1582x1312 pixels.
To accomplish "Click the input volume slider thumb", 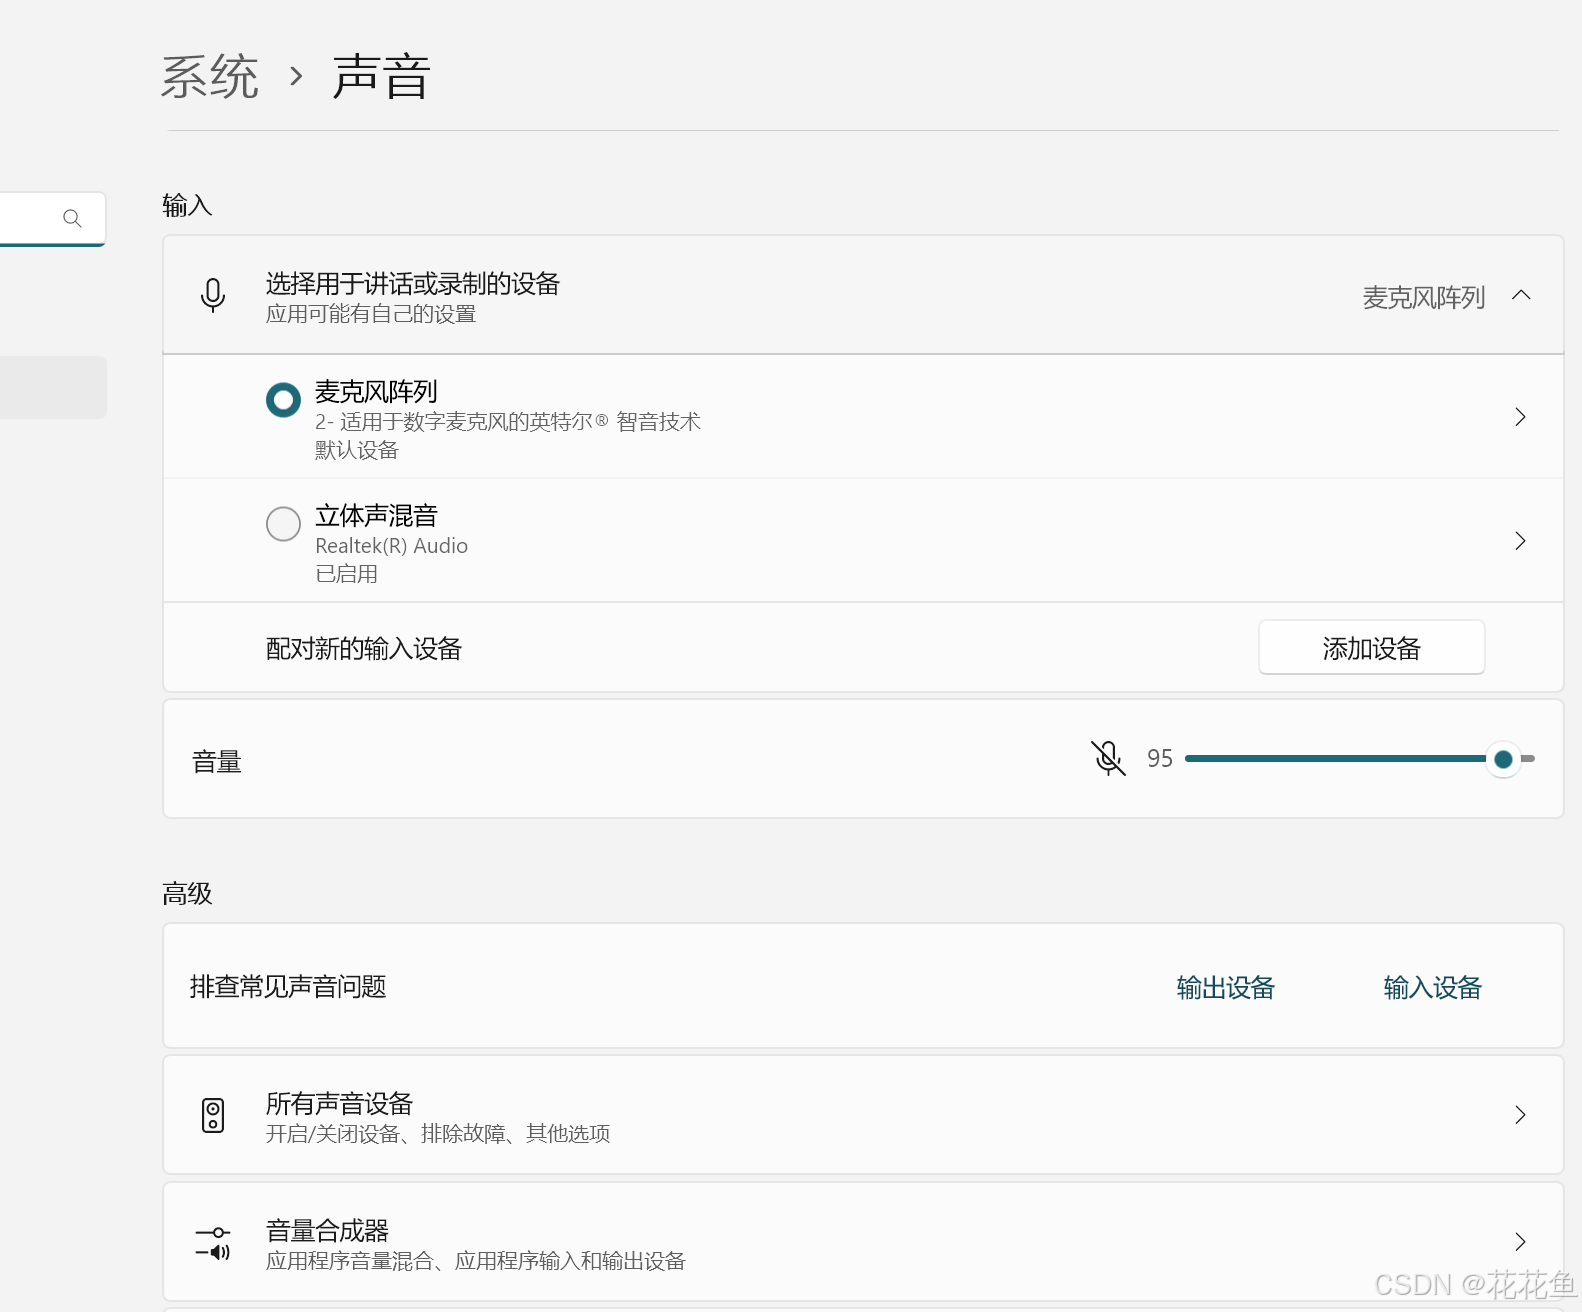I will 1503,759.
